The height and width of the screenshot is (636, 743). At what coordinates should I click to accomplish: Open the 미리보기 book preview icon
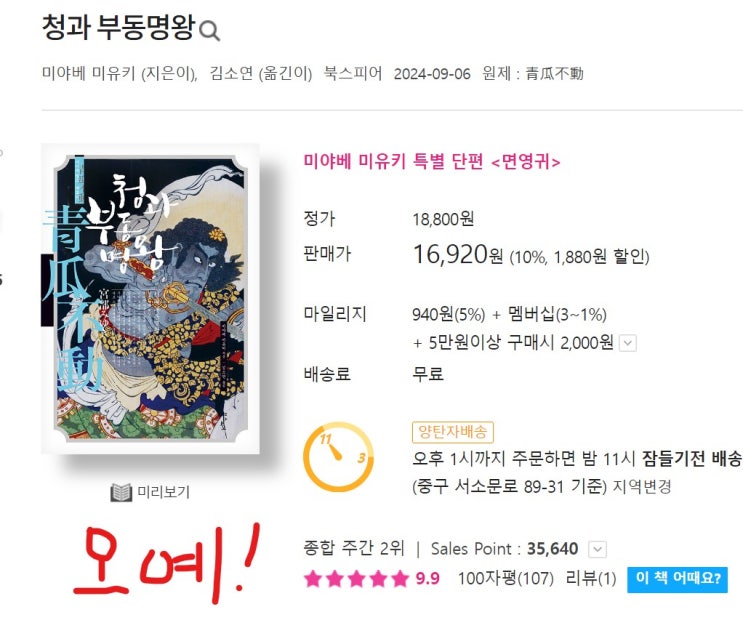point(121,493)
